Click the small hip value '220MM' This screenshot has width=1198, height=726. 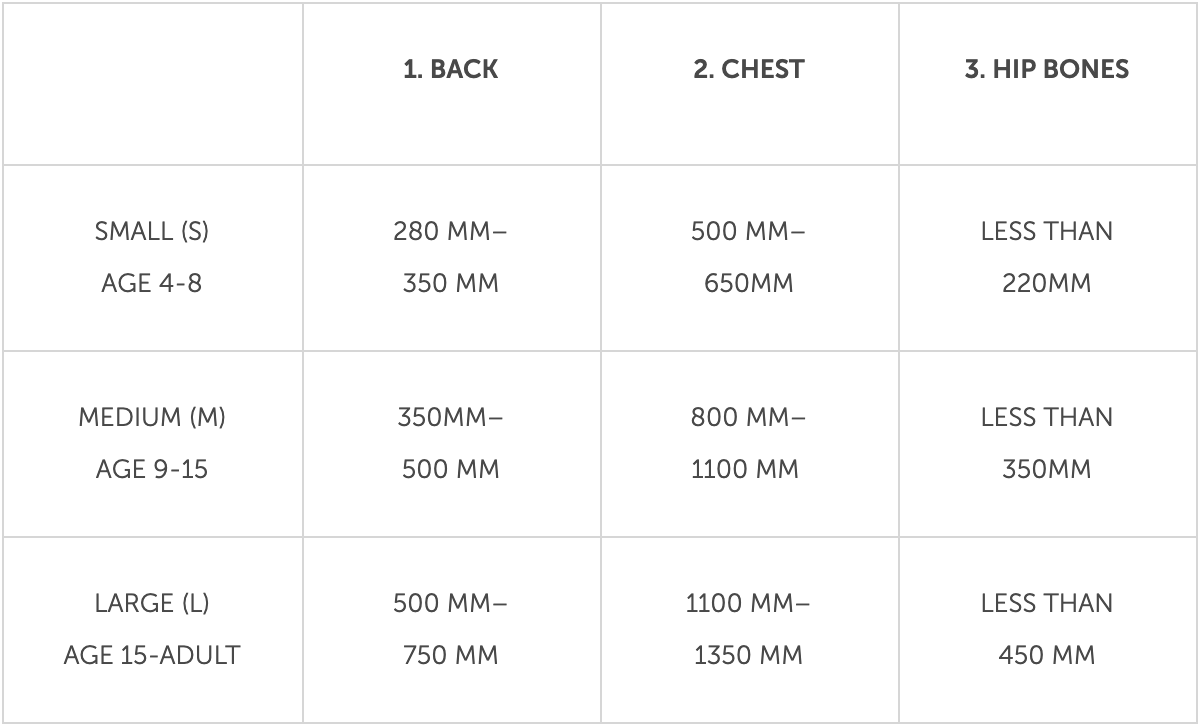1047,283
